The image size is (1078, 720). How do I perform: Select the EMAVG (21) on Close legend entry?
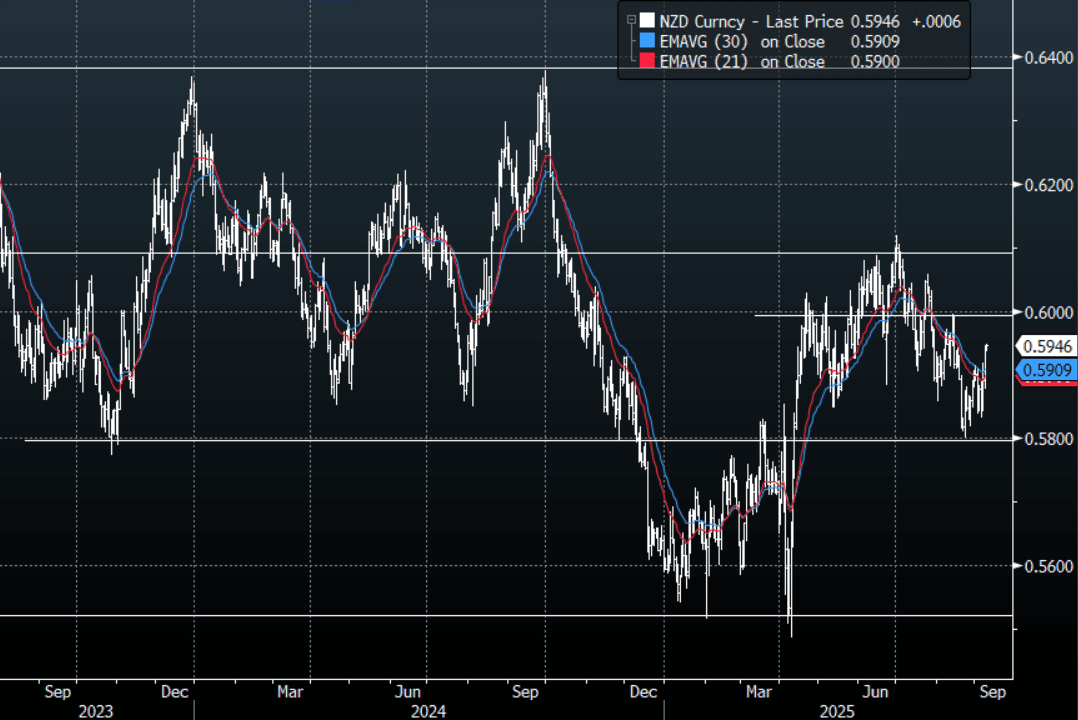click(x=742, y=62)
